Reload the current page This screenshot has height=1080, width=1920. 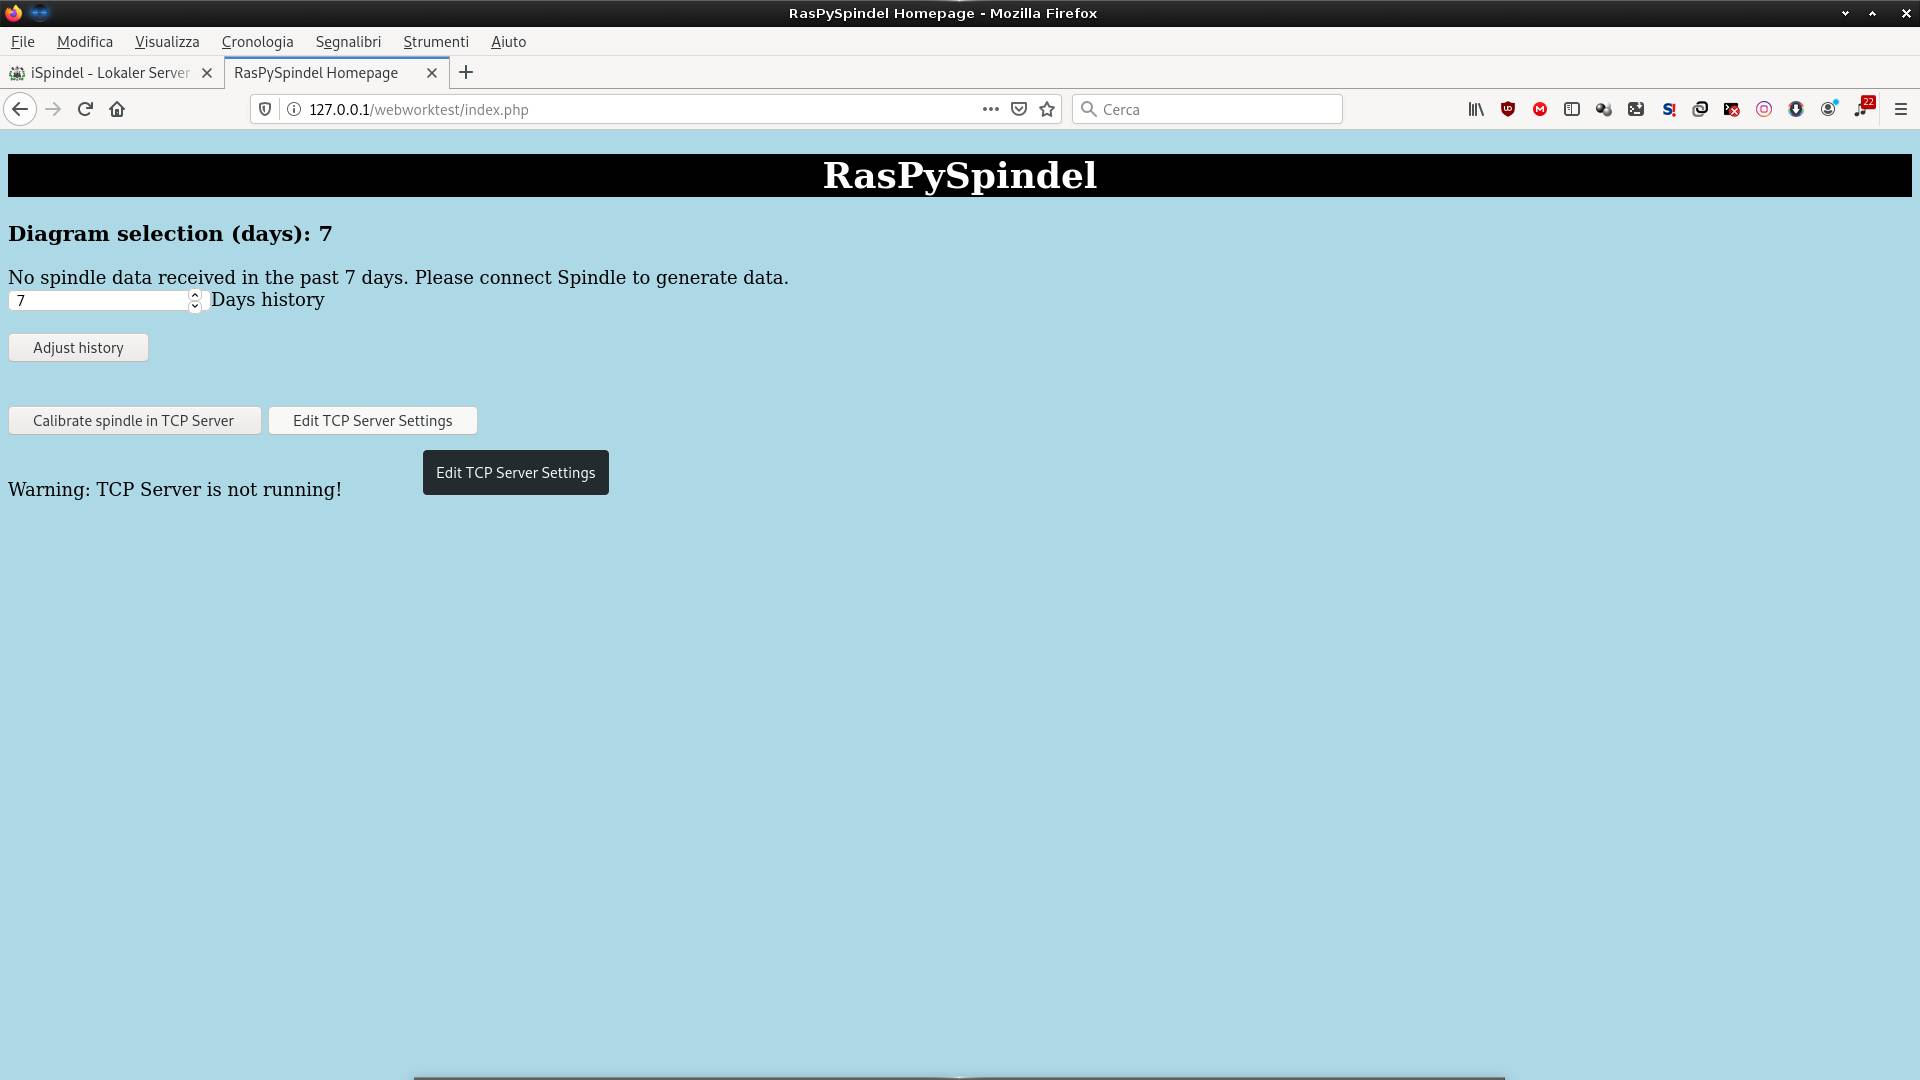(x=85, y=110)
